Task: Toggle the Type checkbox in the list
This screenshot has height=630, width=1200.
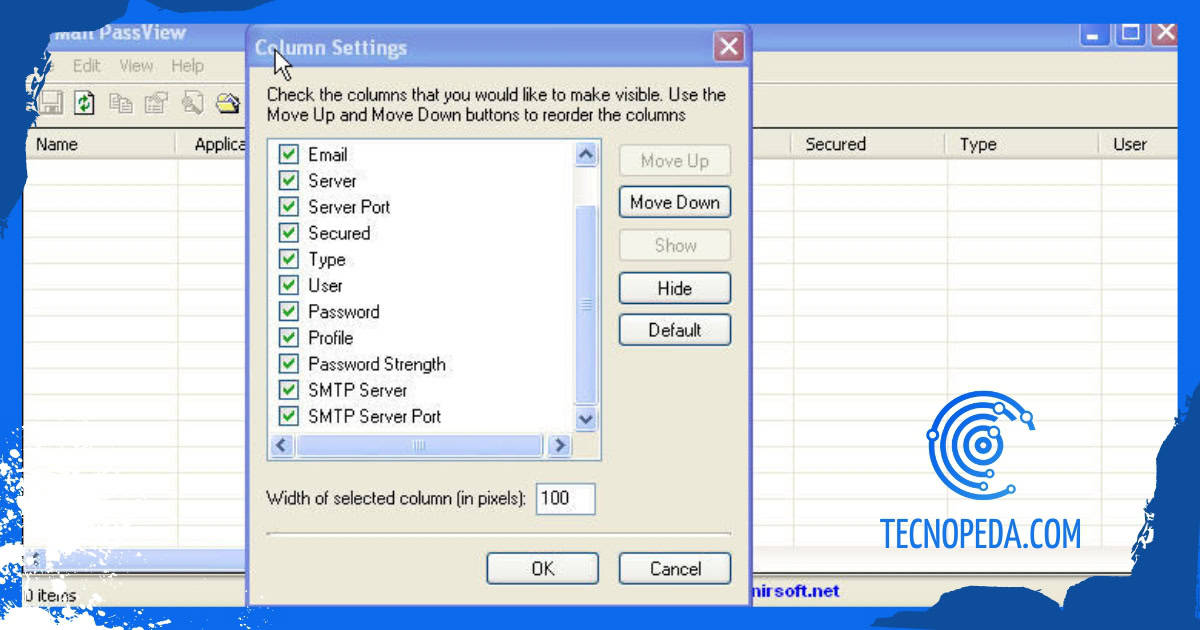Action: click(x=289, y=259)
